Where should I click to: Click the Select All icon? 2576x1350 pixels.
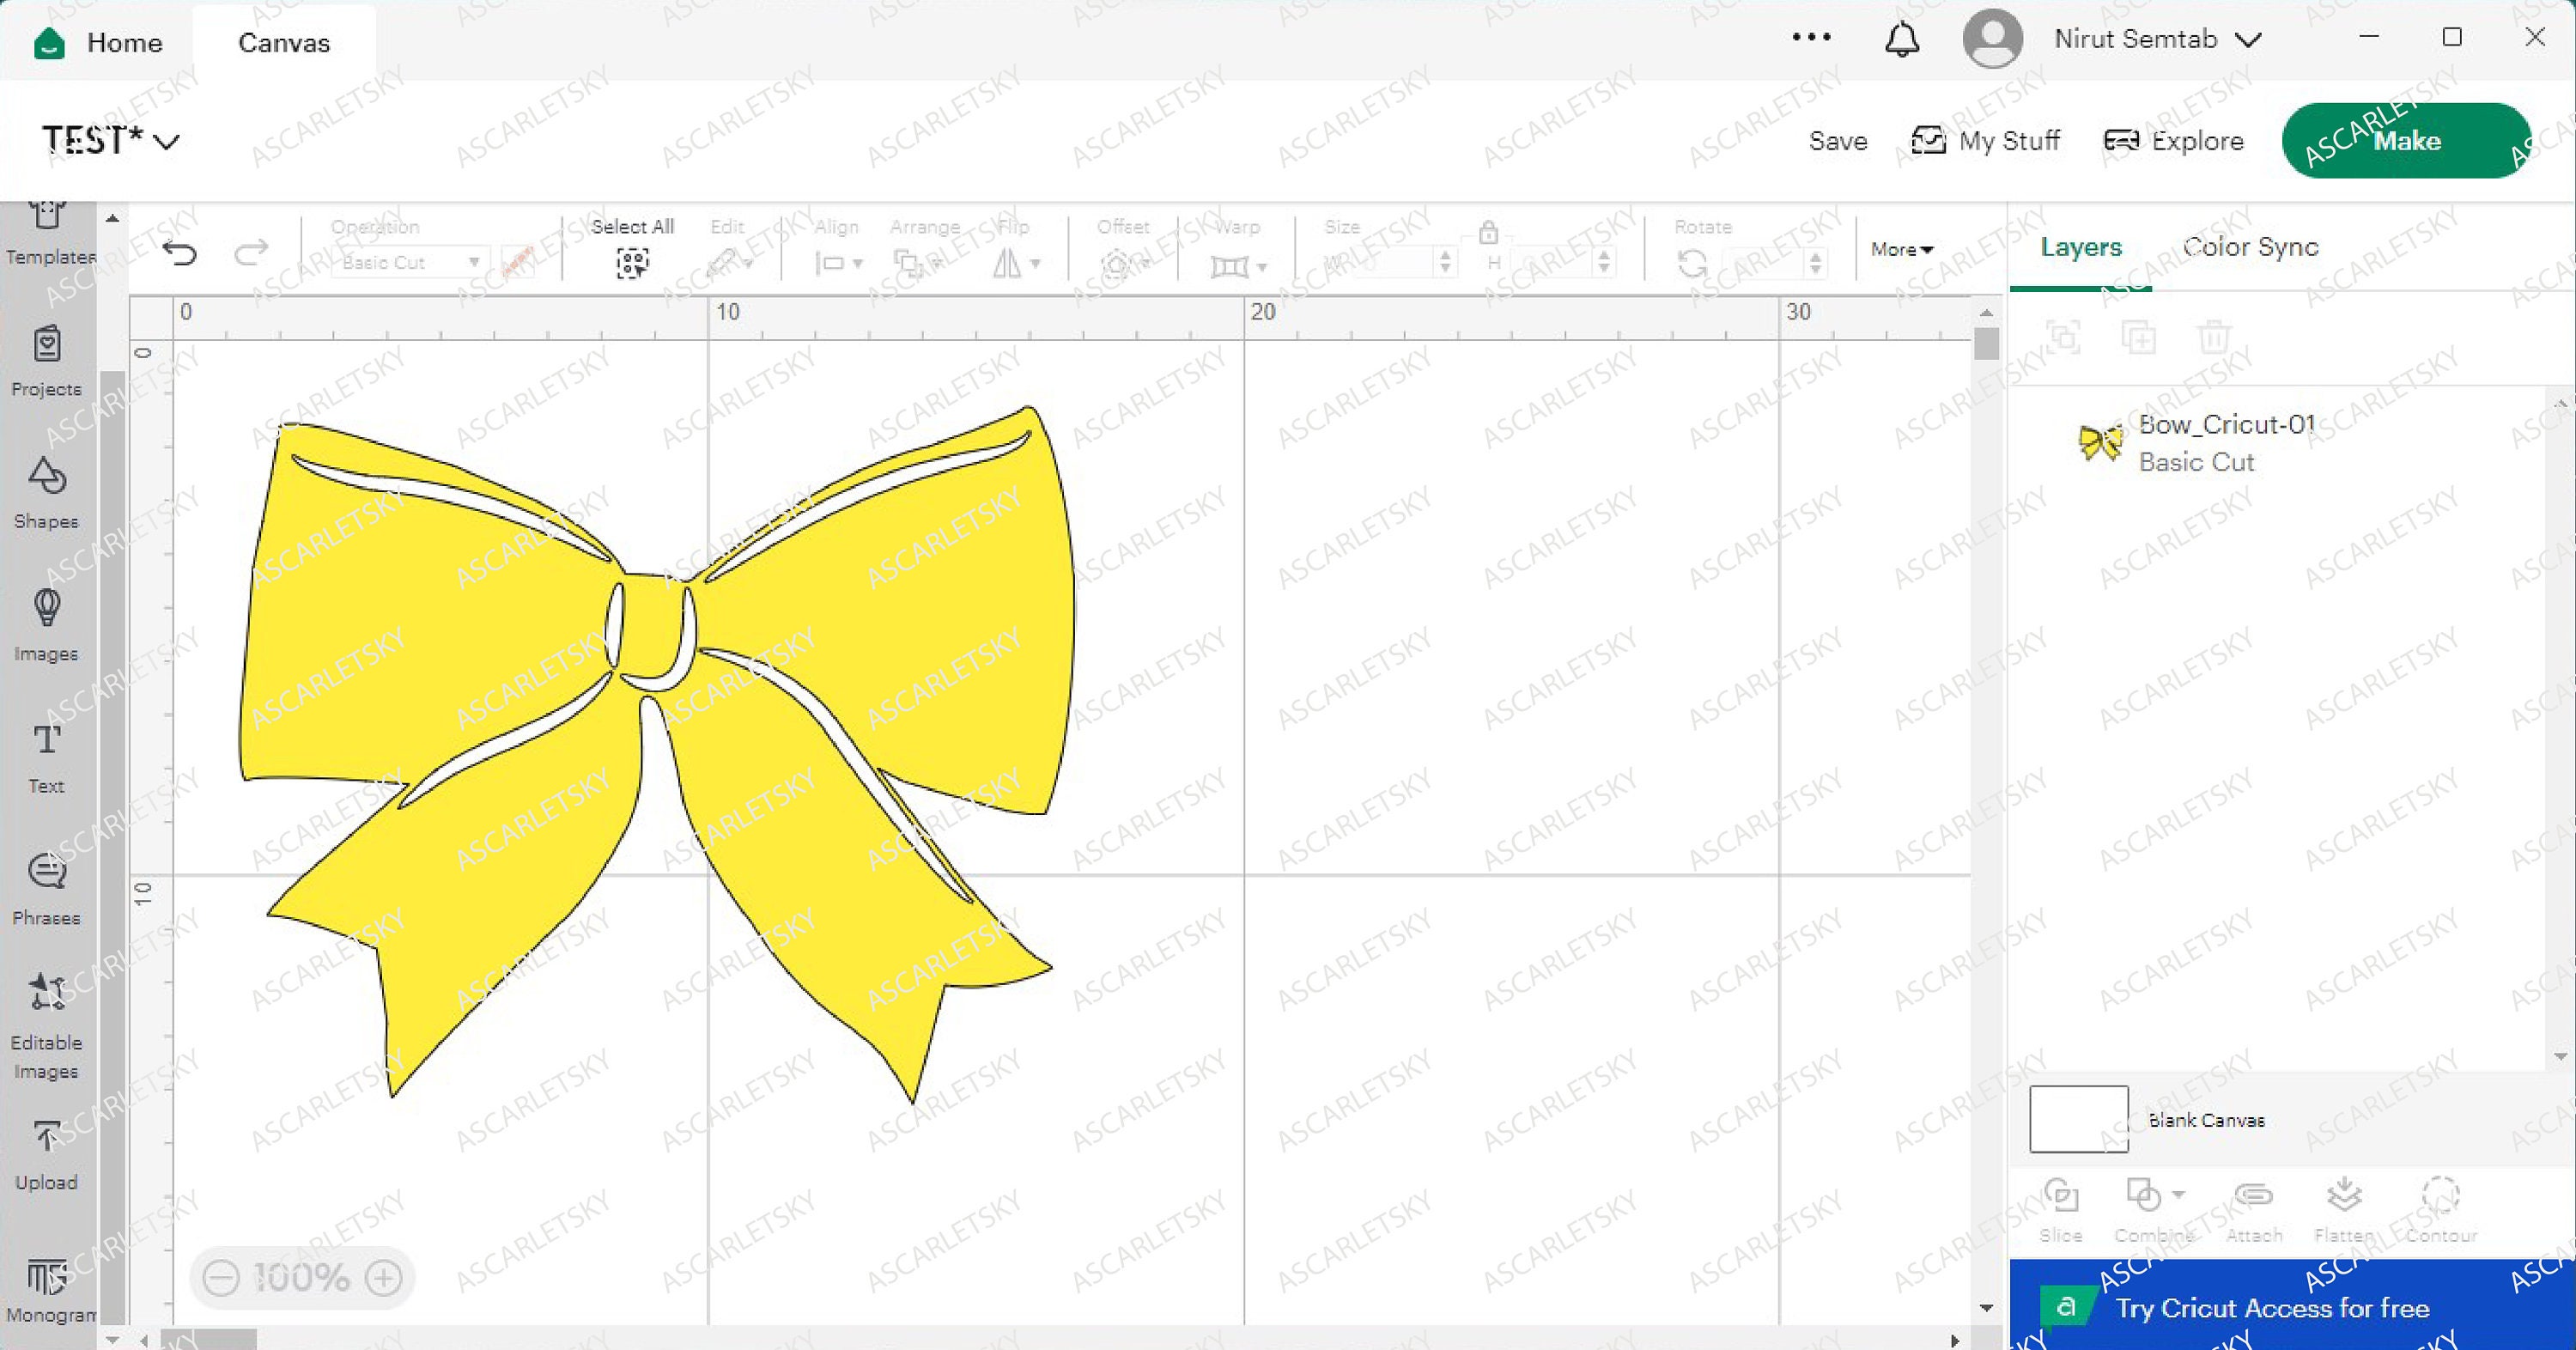point(631,262)
